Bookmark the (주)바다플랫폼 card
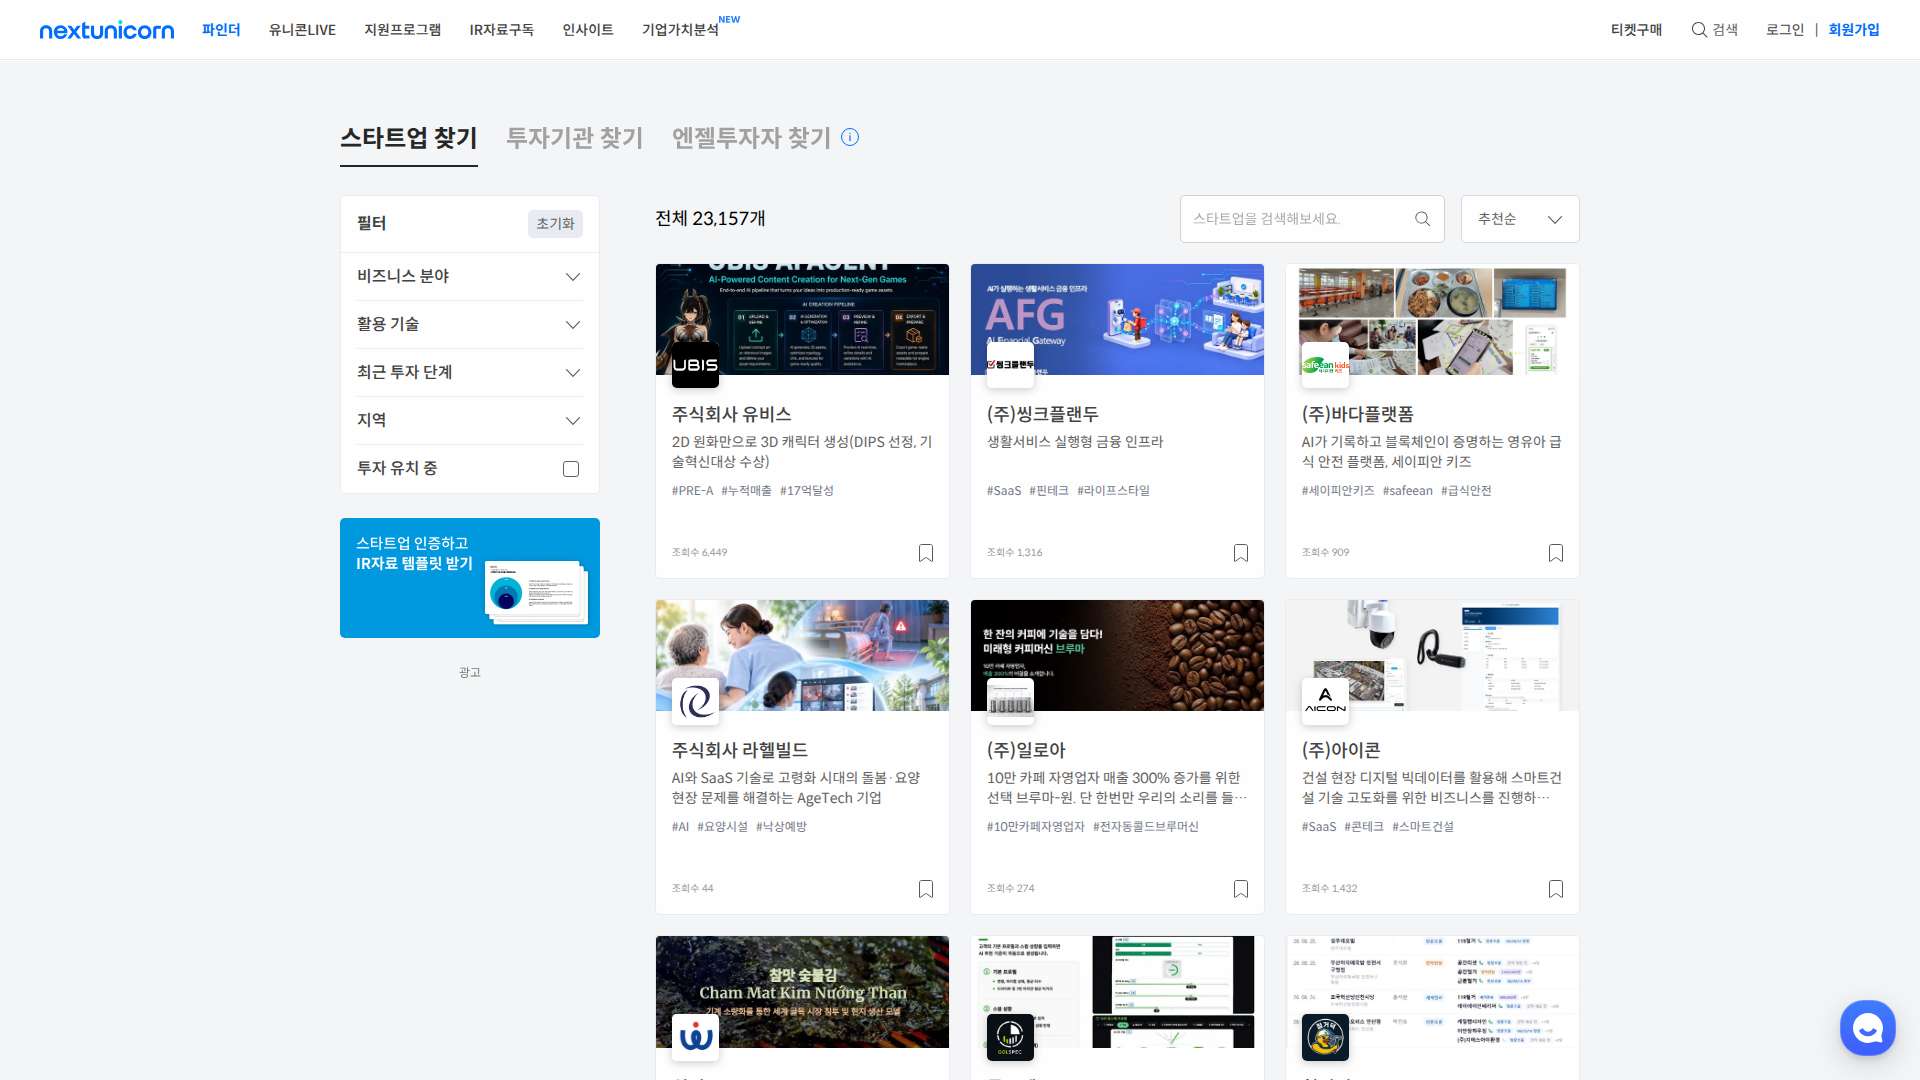Screen dimensions: 1920x1080 pyautogui.click(x=1556, y=553)
